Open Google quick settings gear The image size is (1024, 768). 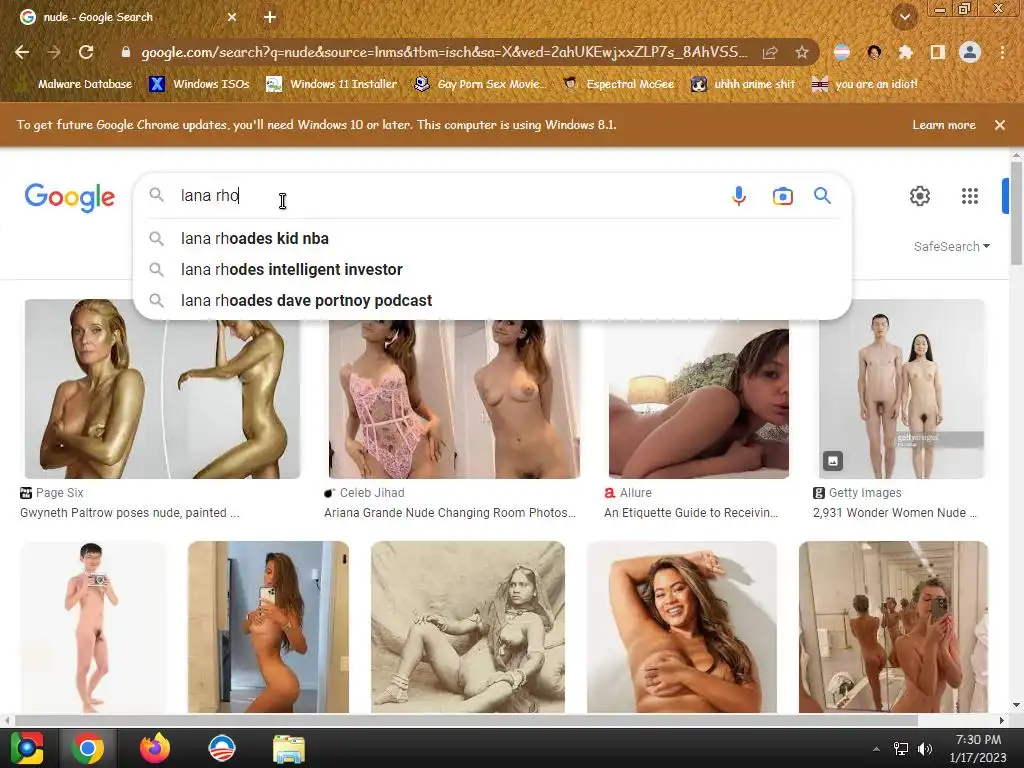click(x=920, y=196)
